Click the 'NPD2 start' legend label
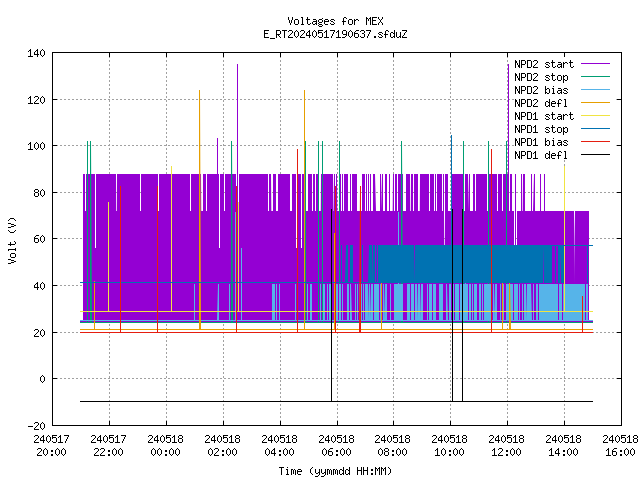 click(544, 64)
